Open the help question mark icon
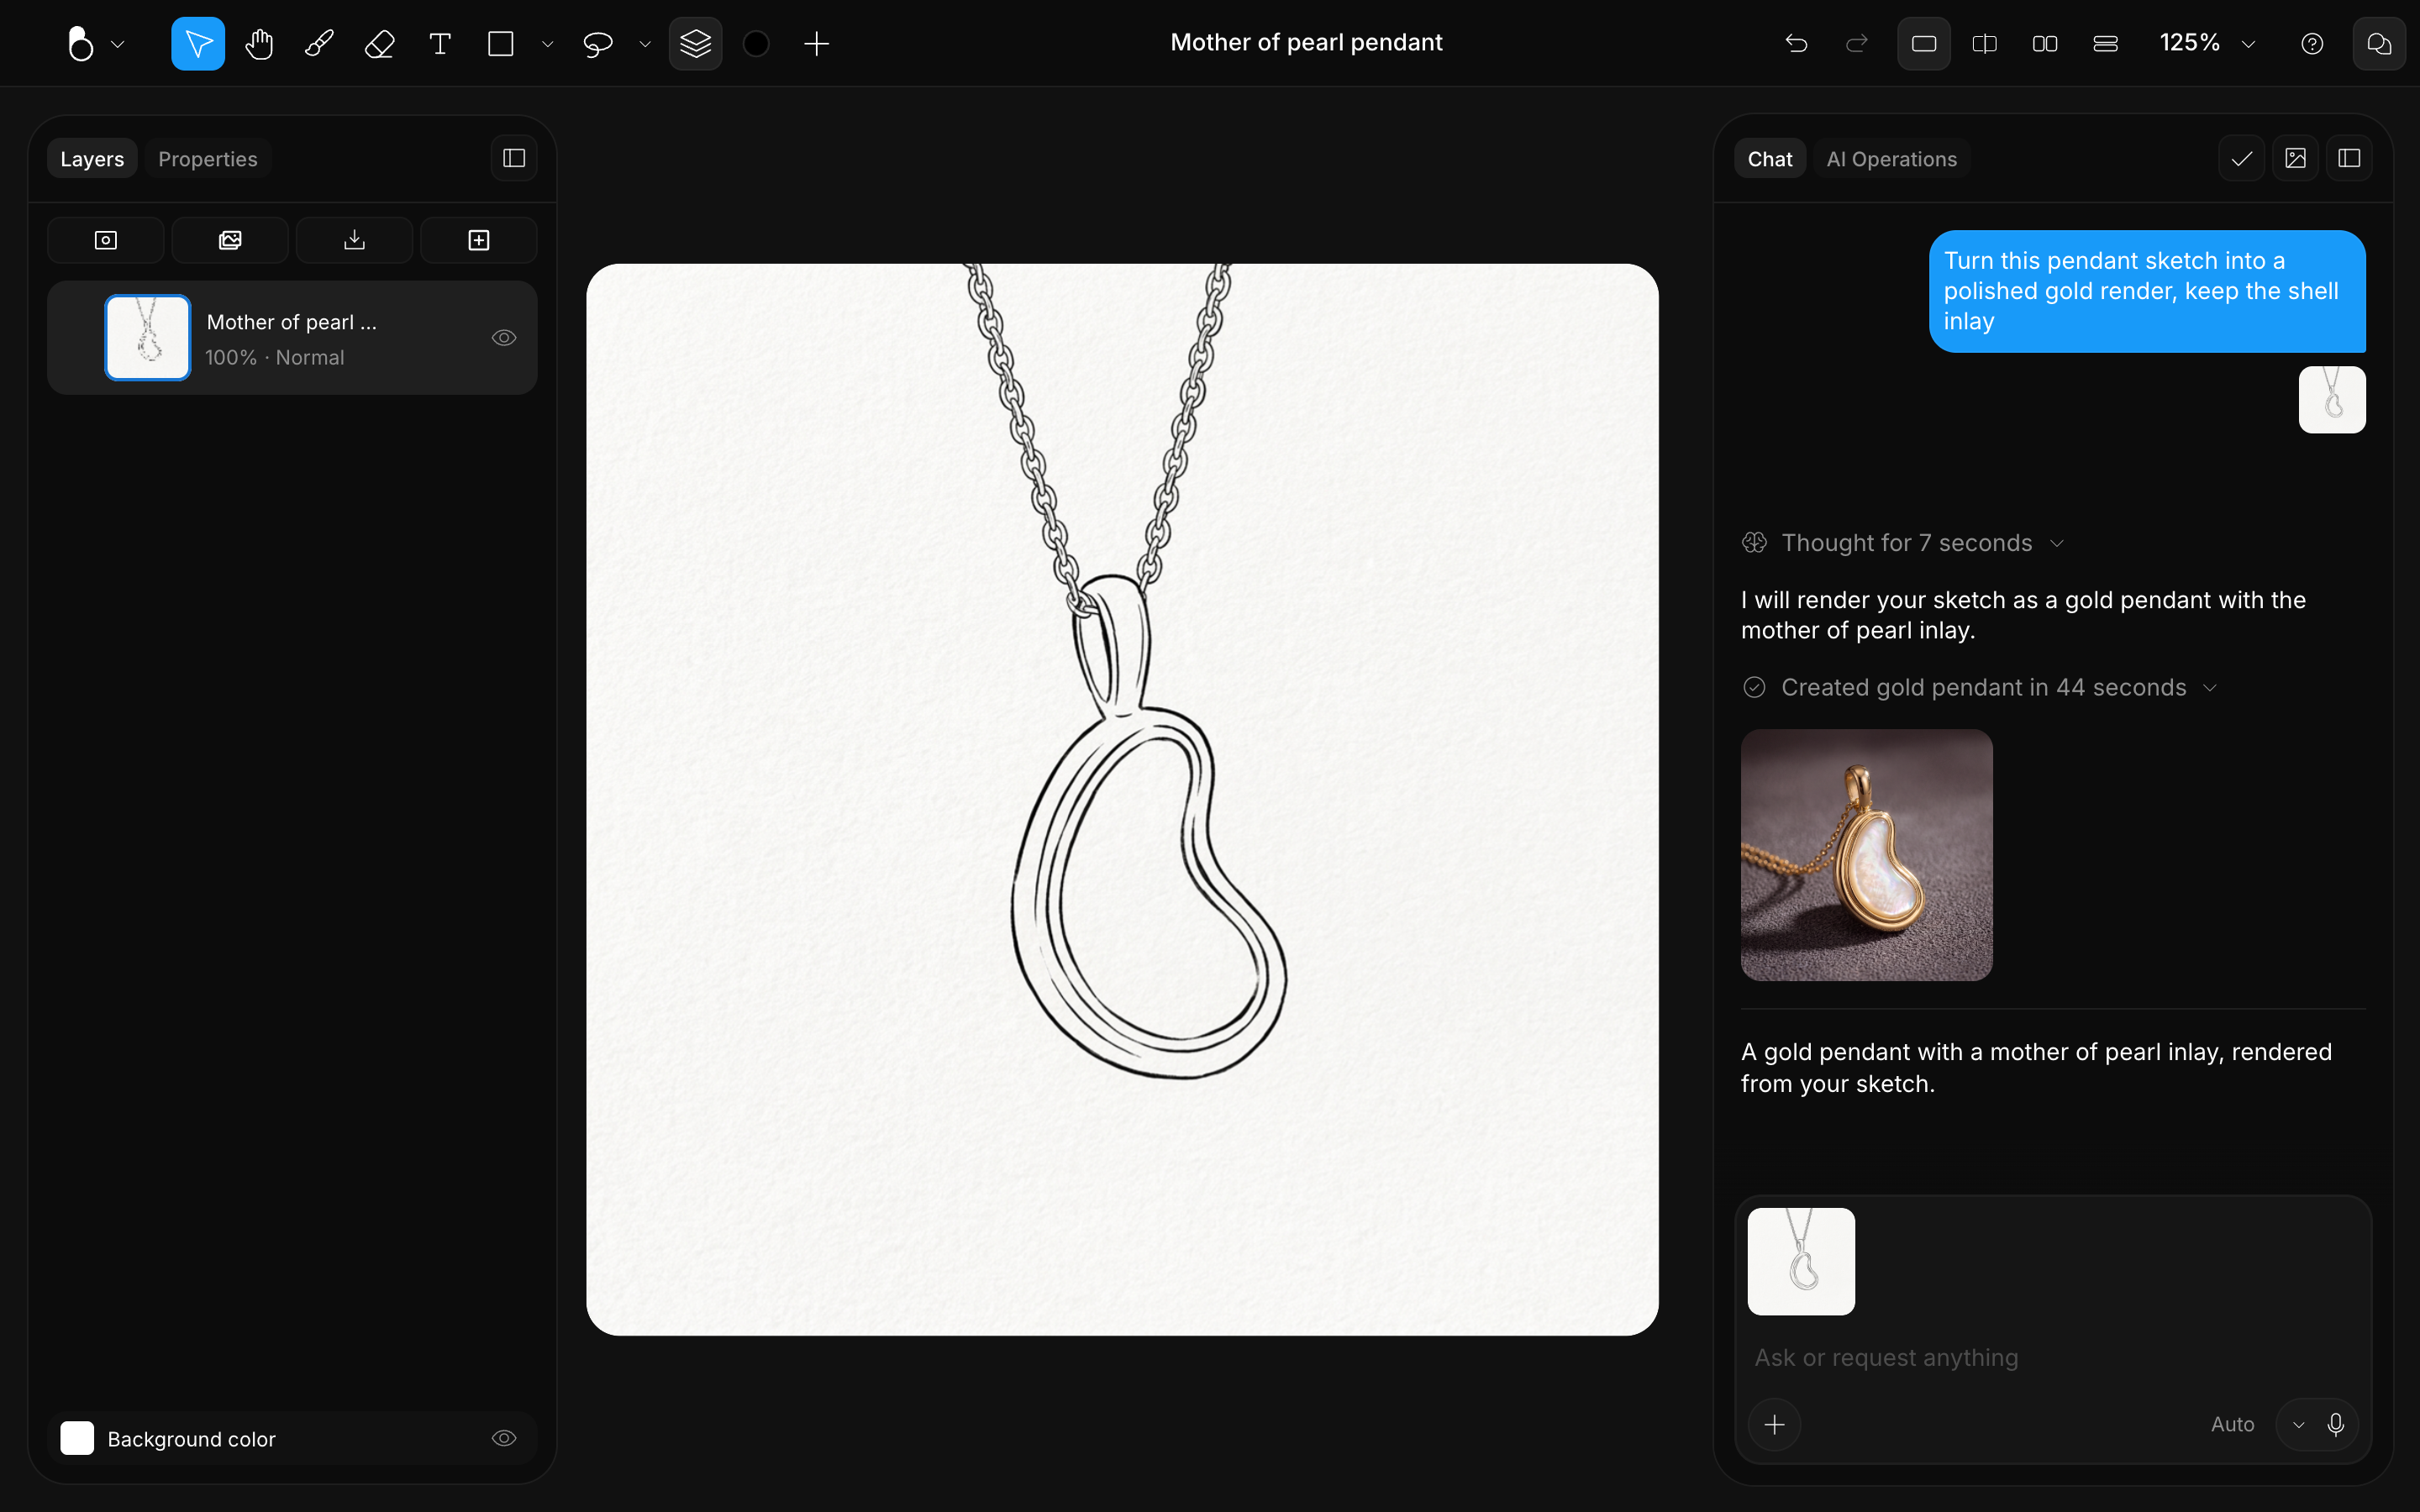This screenshot has width=2420, height=1512. click(x=2312, y=43)
